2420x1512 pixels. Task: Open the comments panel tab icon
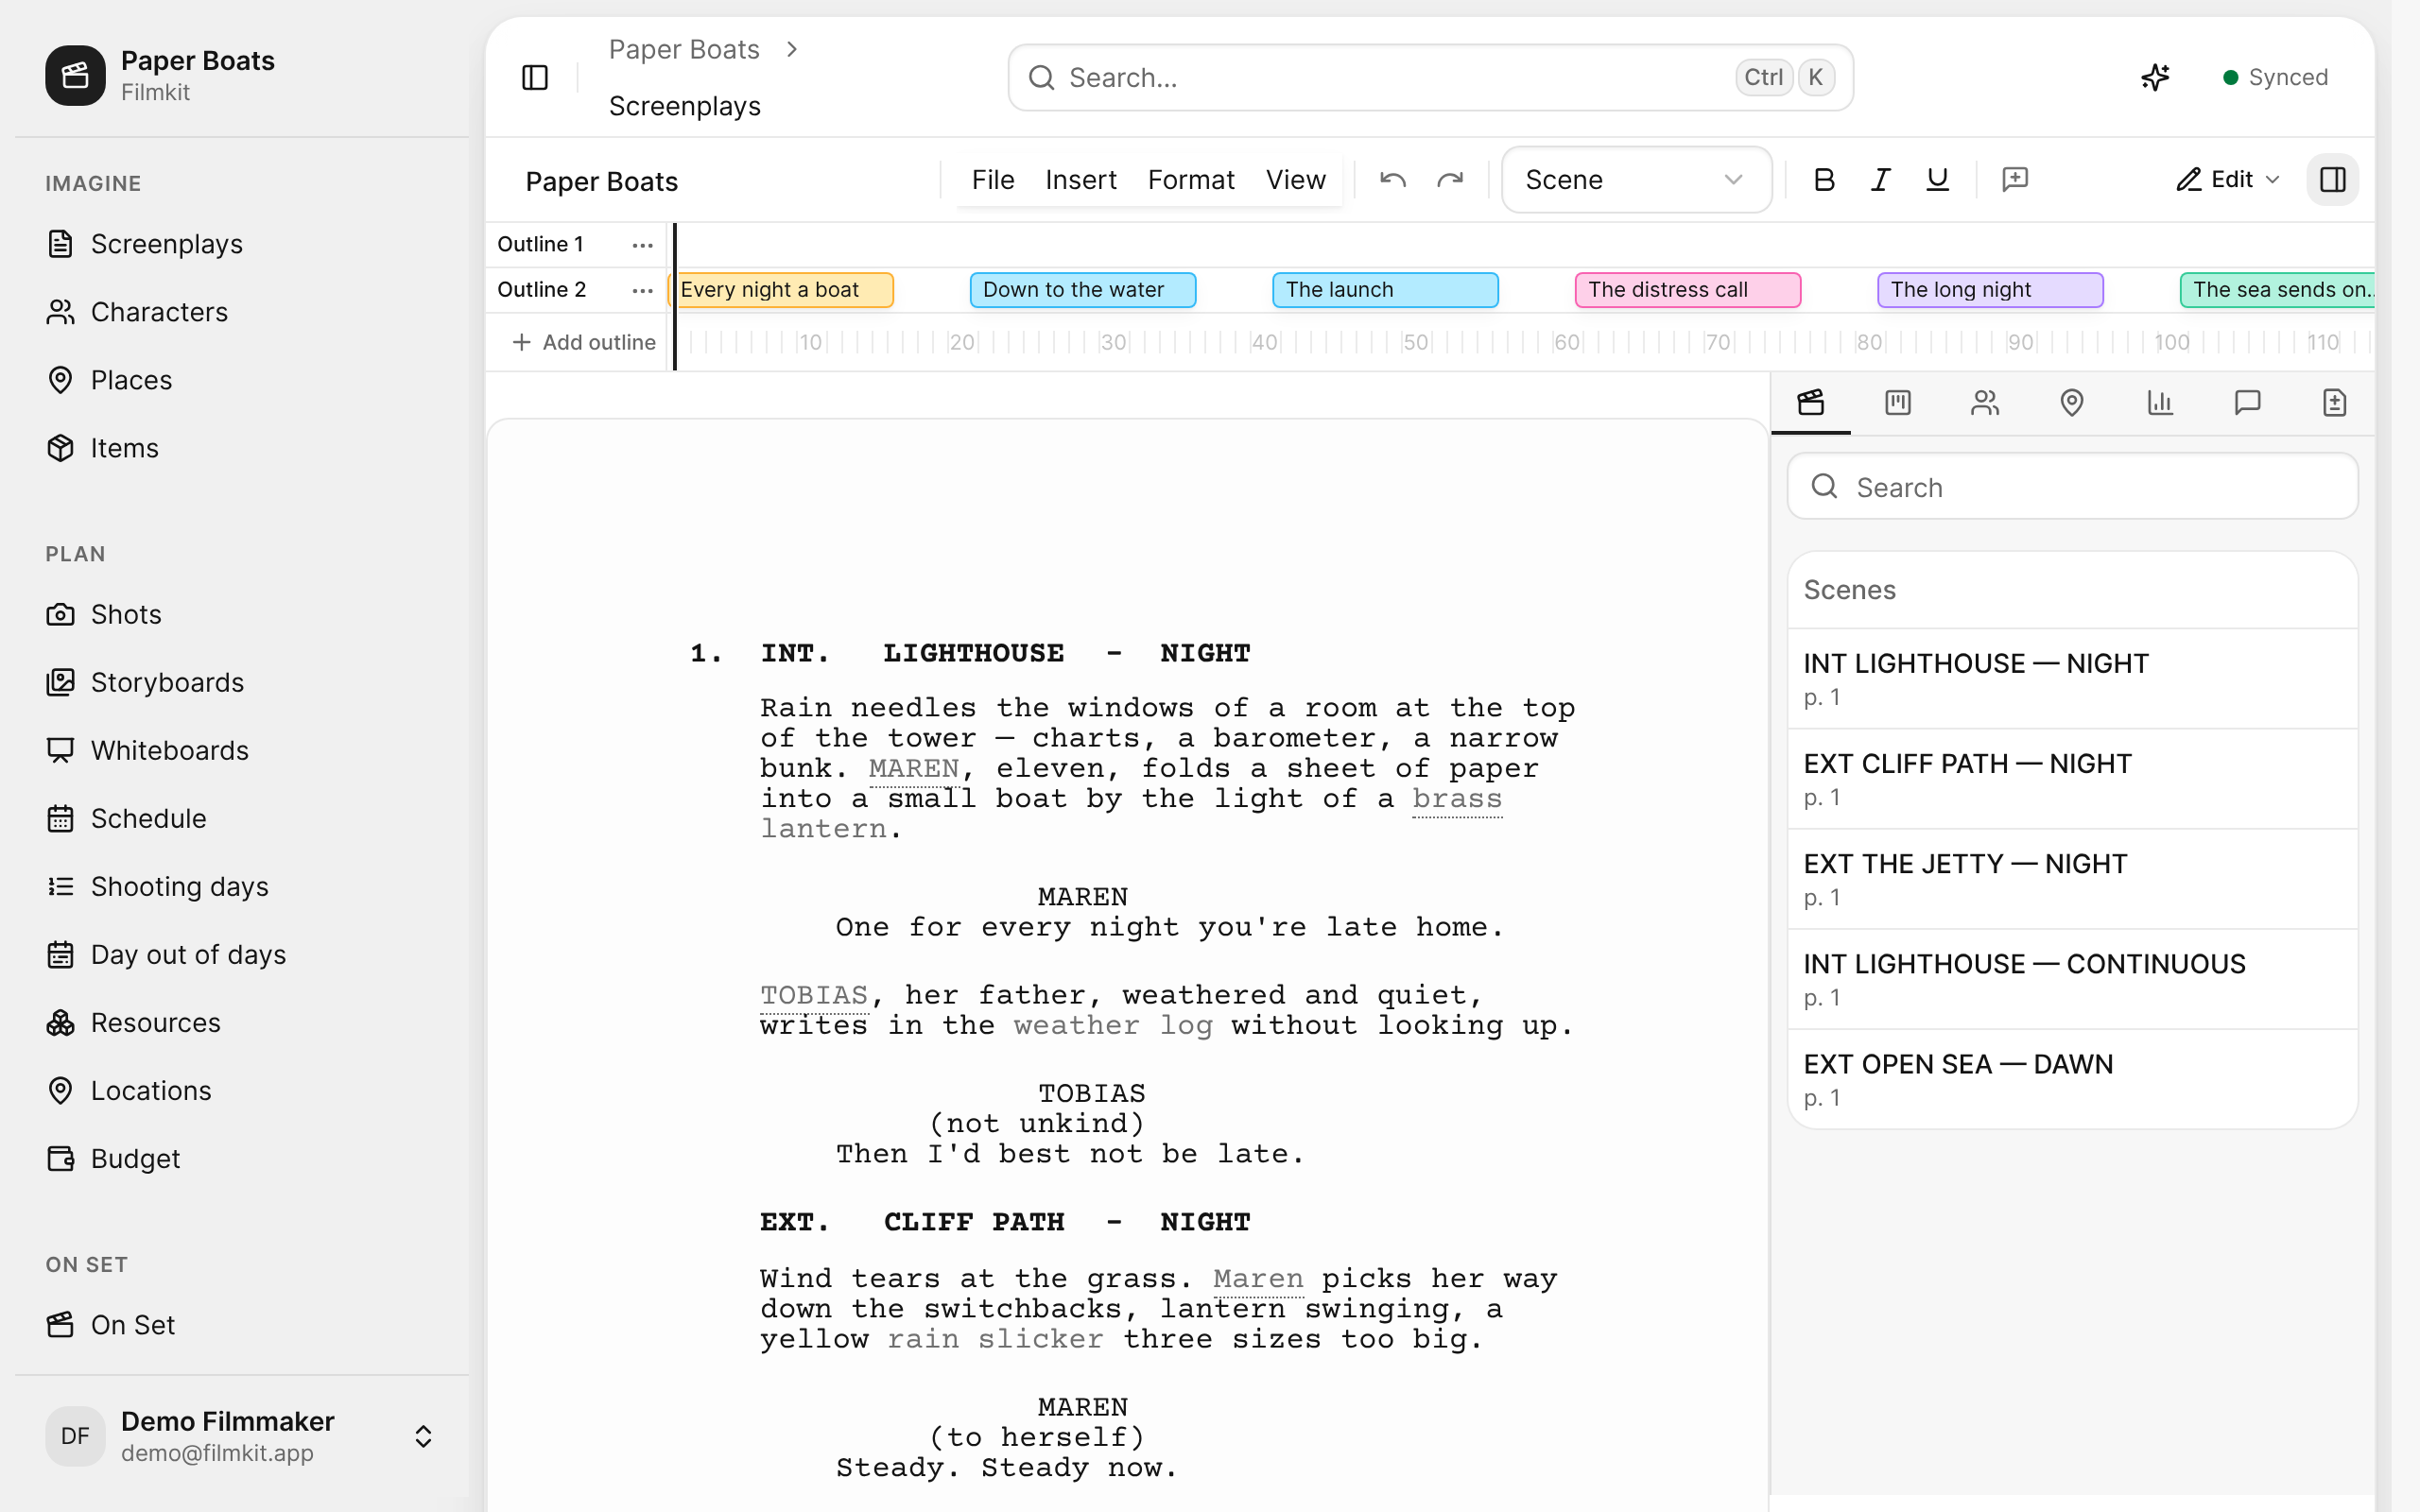click(x=2247, y=403)
